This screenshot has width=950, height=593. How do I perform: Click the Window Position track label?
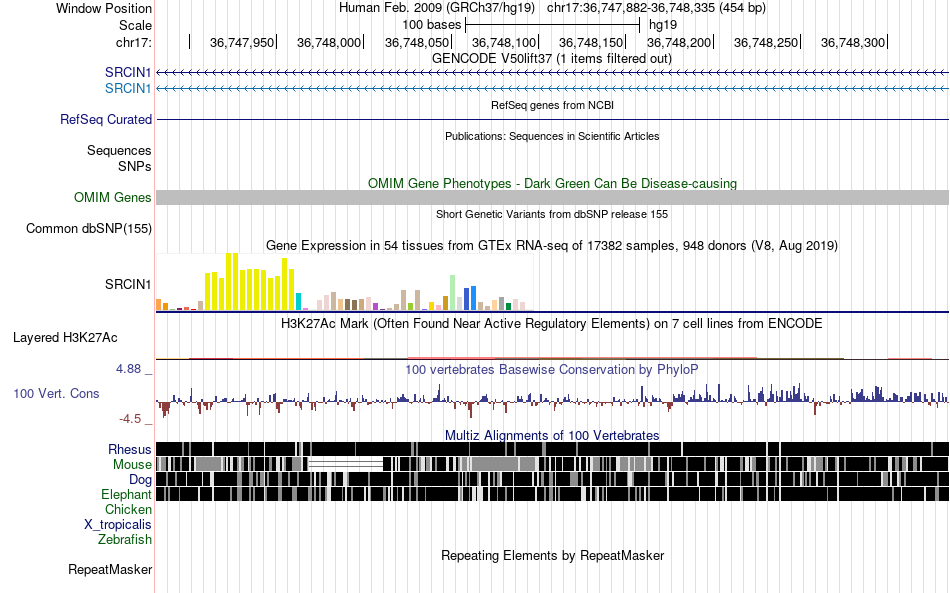[x=104, y=8]
